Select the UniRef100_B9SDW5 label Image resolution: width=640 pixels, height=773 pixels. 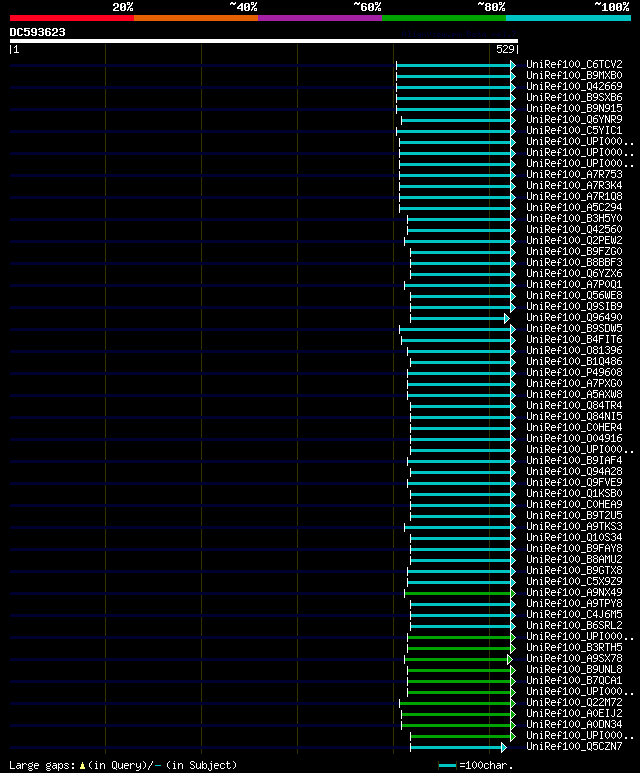pyautogui.click(x=574, y=328)
